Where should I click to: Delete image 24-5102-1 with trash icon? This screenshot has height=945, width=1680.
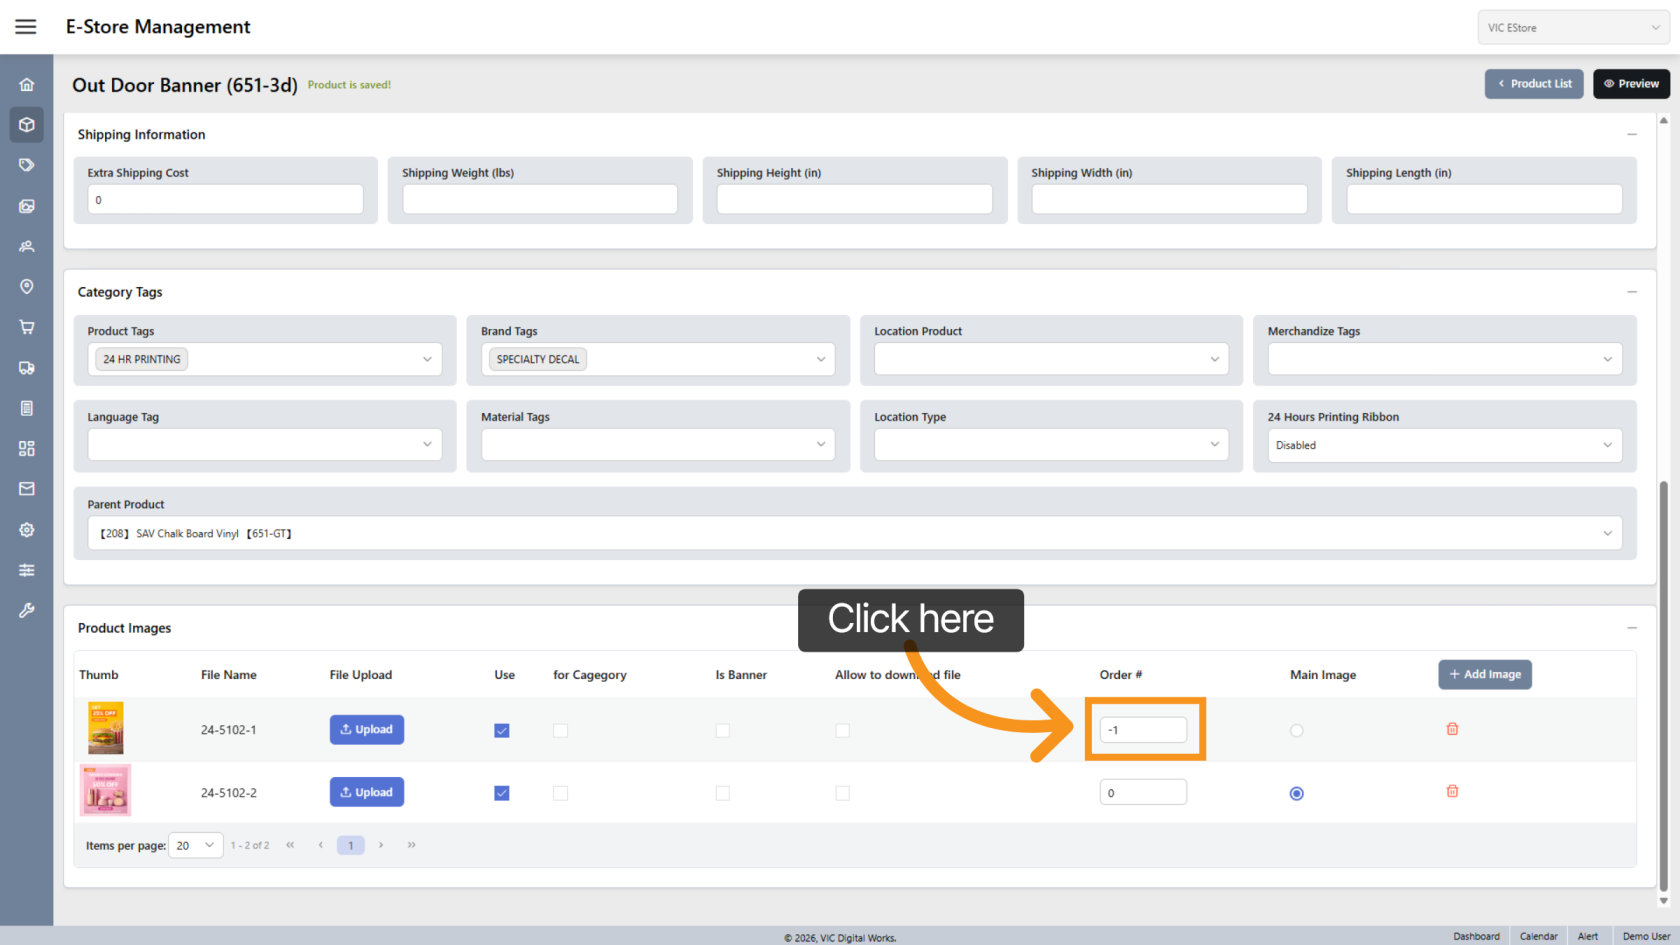pyautogui.click(x=1452, y=729)
